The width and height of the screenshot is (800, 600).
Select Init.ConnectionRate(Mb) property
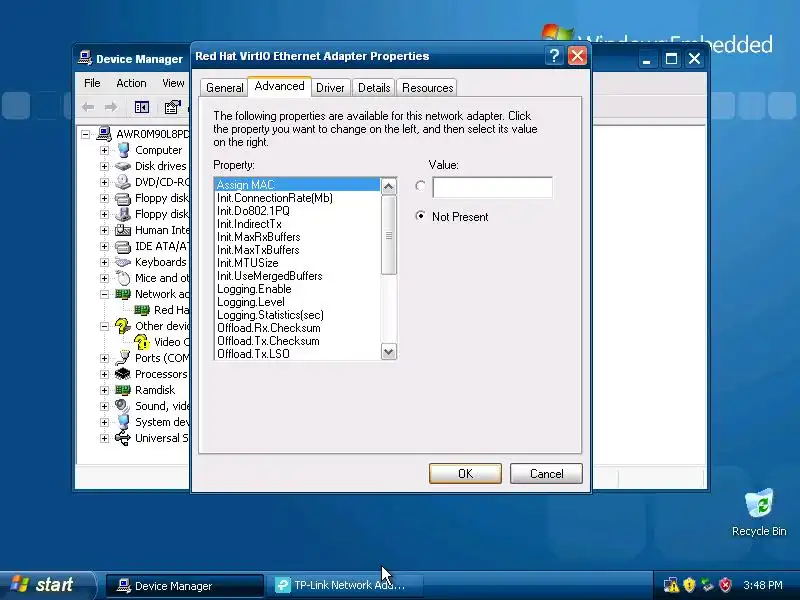297,198
